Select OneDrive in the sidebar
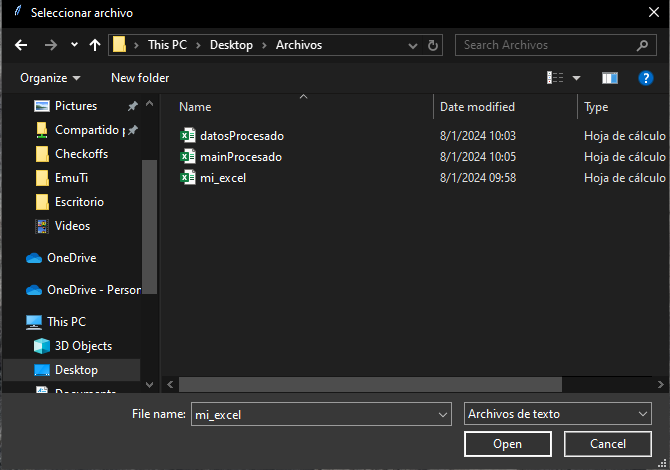 coord(71,258)
